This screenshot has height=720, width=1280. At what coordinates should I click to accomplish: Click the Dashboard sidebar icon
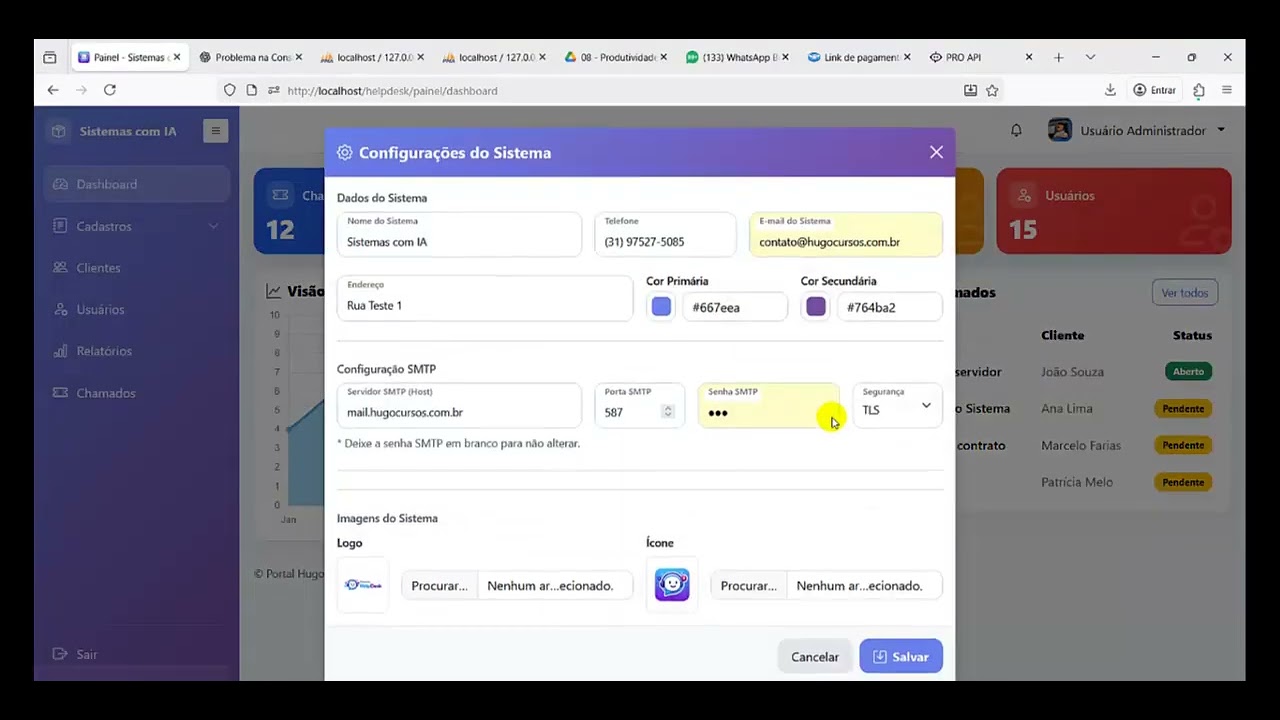(x=60, y=184)
